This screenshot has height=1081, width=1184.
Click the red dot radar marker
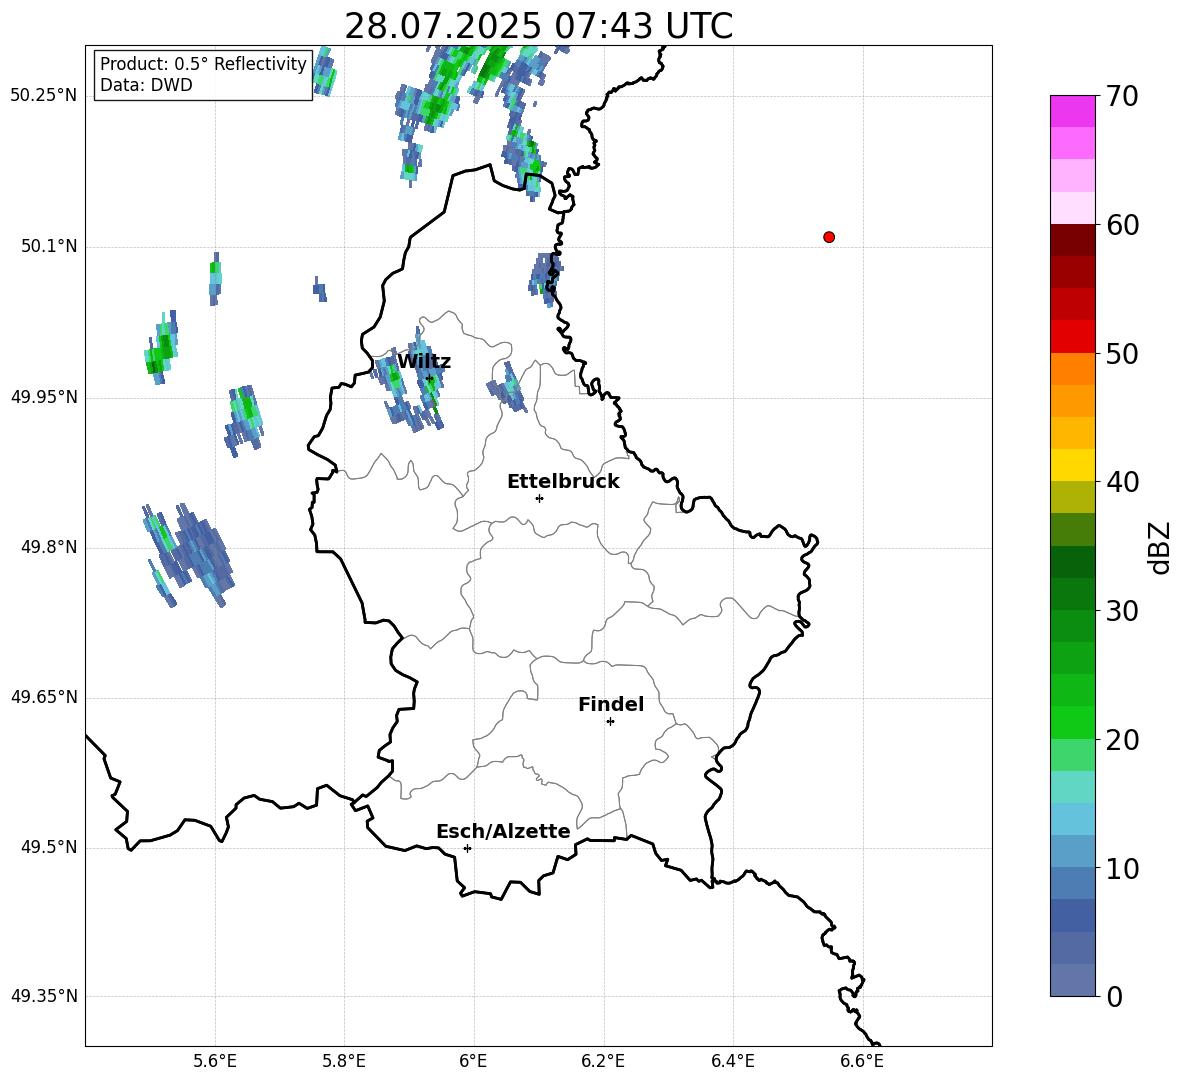(x=828, y=237)
